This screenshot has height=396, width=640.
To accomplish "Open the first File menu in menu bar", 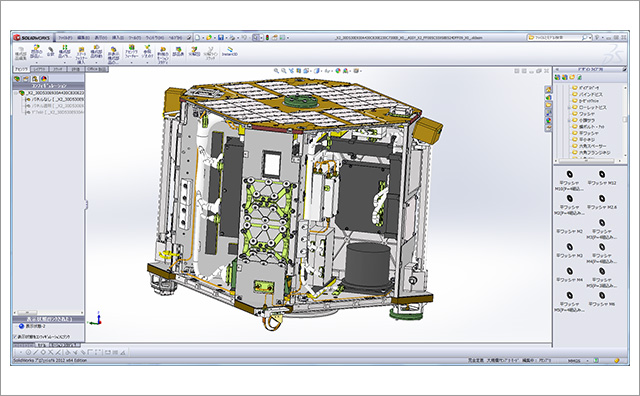I will (65, 38).
